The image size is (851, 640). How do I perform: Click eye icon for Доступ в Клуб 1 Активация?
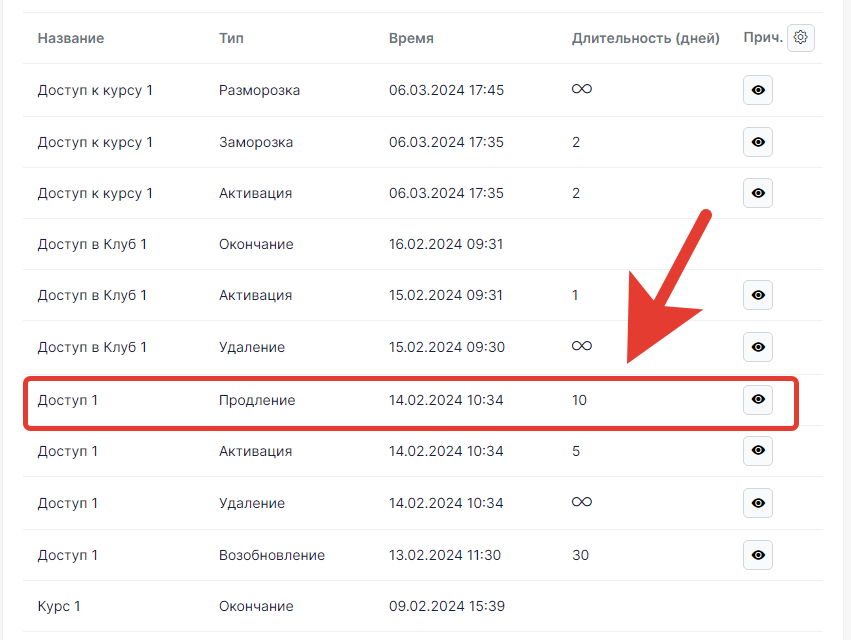[758, 295]
